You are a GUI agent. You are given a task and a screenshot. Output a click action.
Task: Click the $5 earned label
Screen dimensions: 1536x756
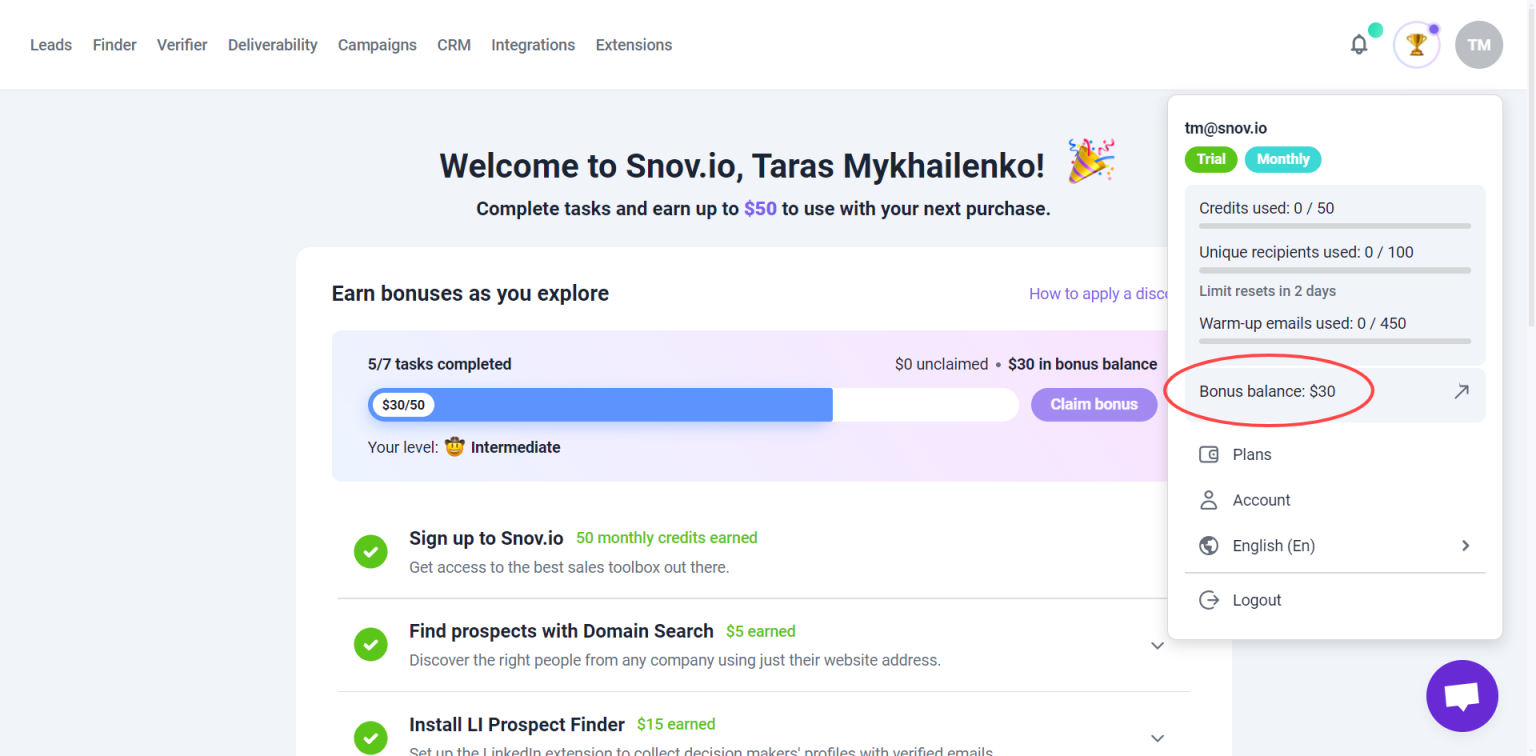[761, 631]
